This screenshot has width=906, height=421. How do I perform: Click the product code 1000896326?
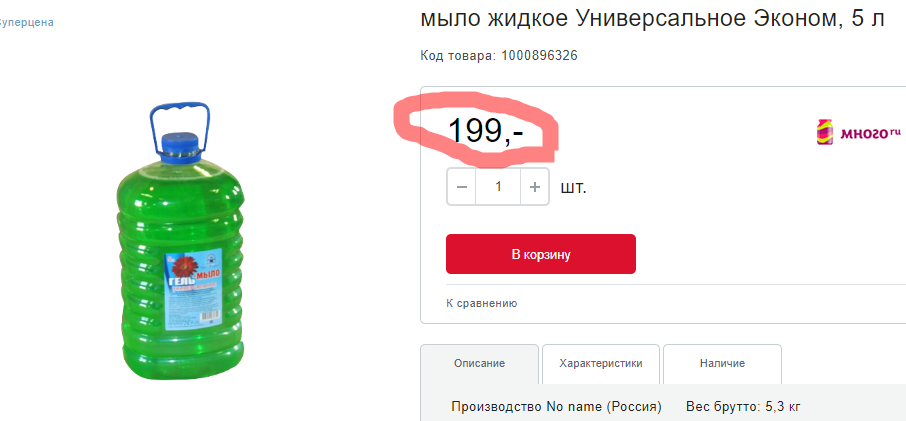pos(538,55)
